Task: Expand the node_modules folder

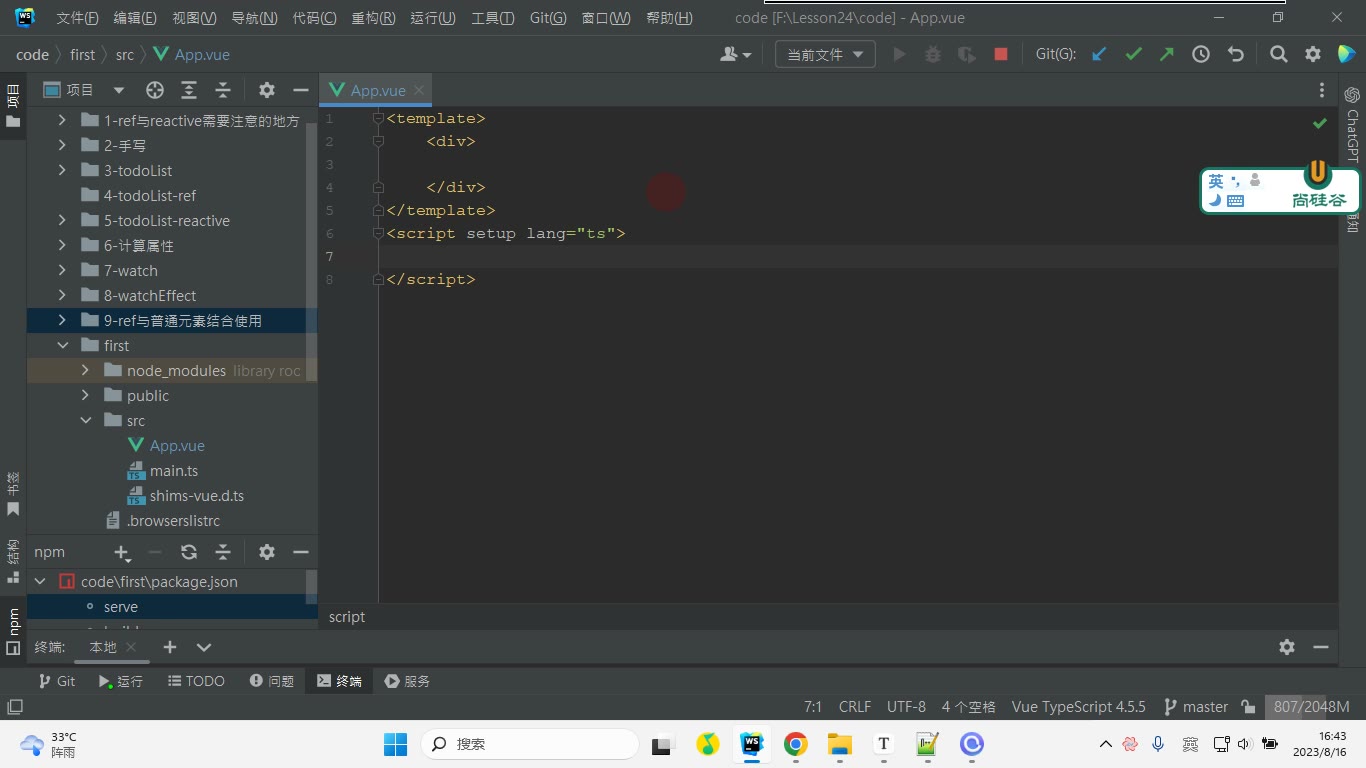Action: [x=85, y=370]
